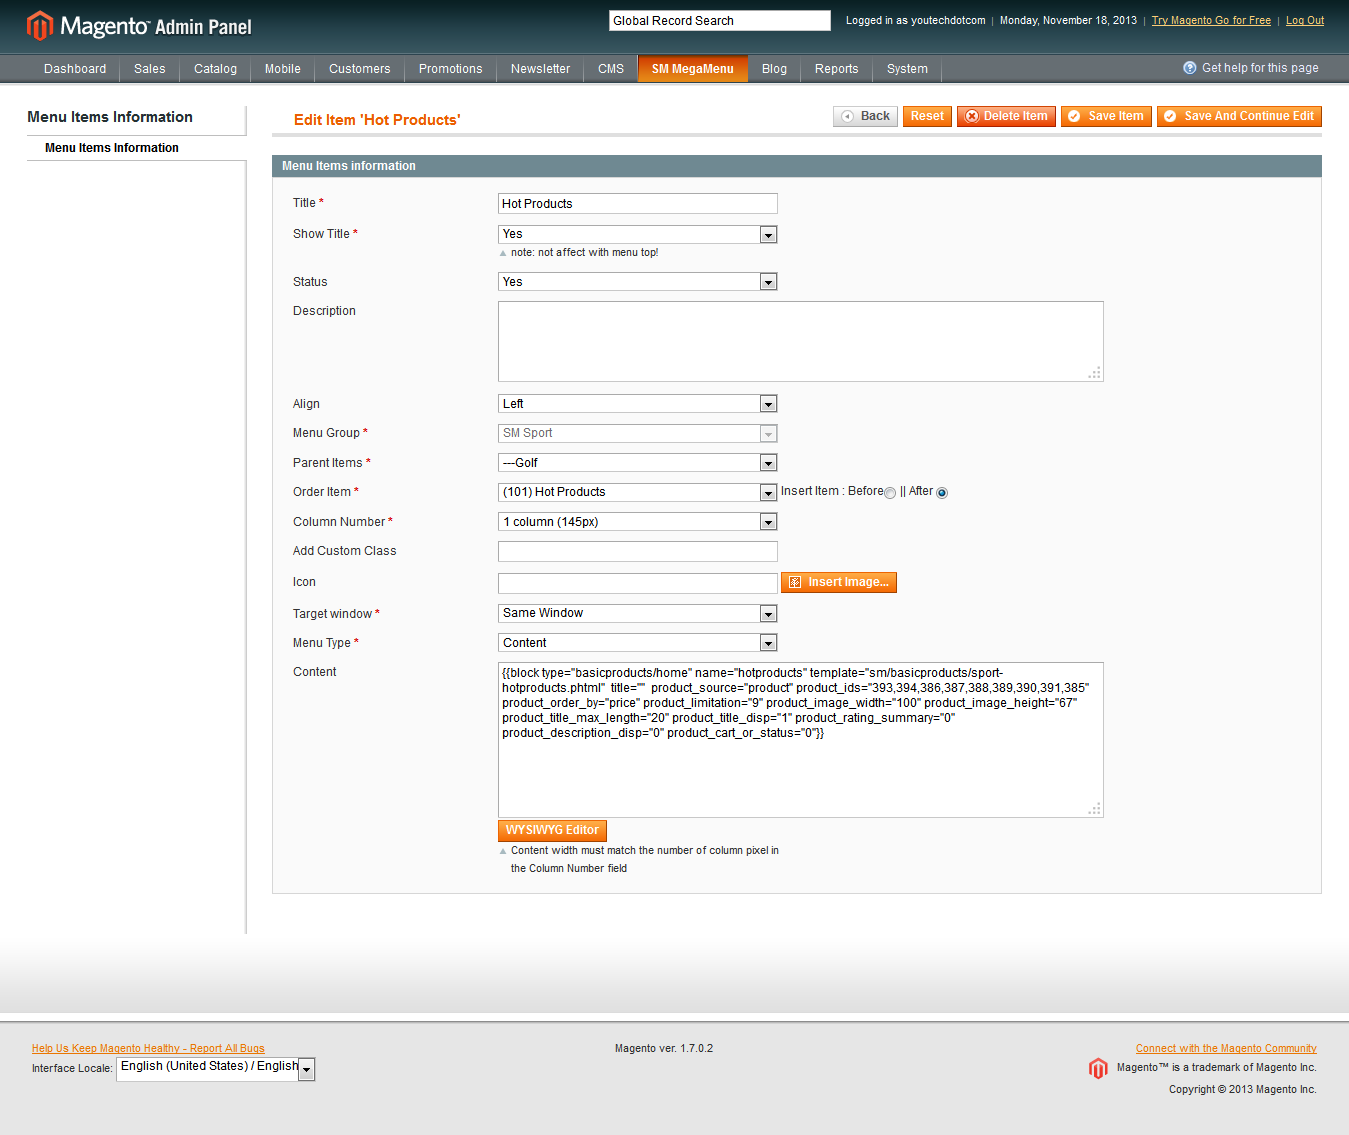Click the Title input field
1349x1135 pixels.
pyautogui.click(x=638, y=204)
